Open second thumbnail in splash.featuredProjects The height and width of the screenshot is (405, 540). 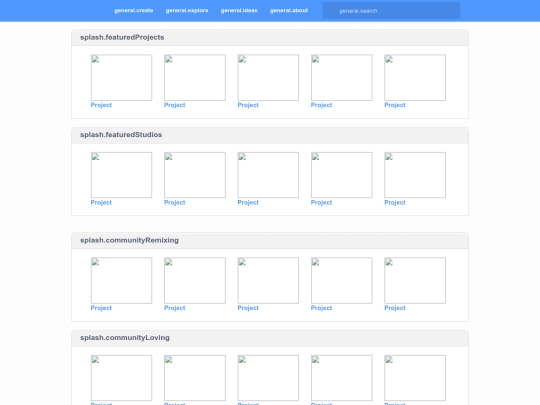tap(195, 77)
